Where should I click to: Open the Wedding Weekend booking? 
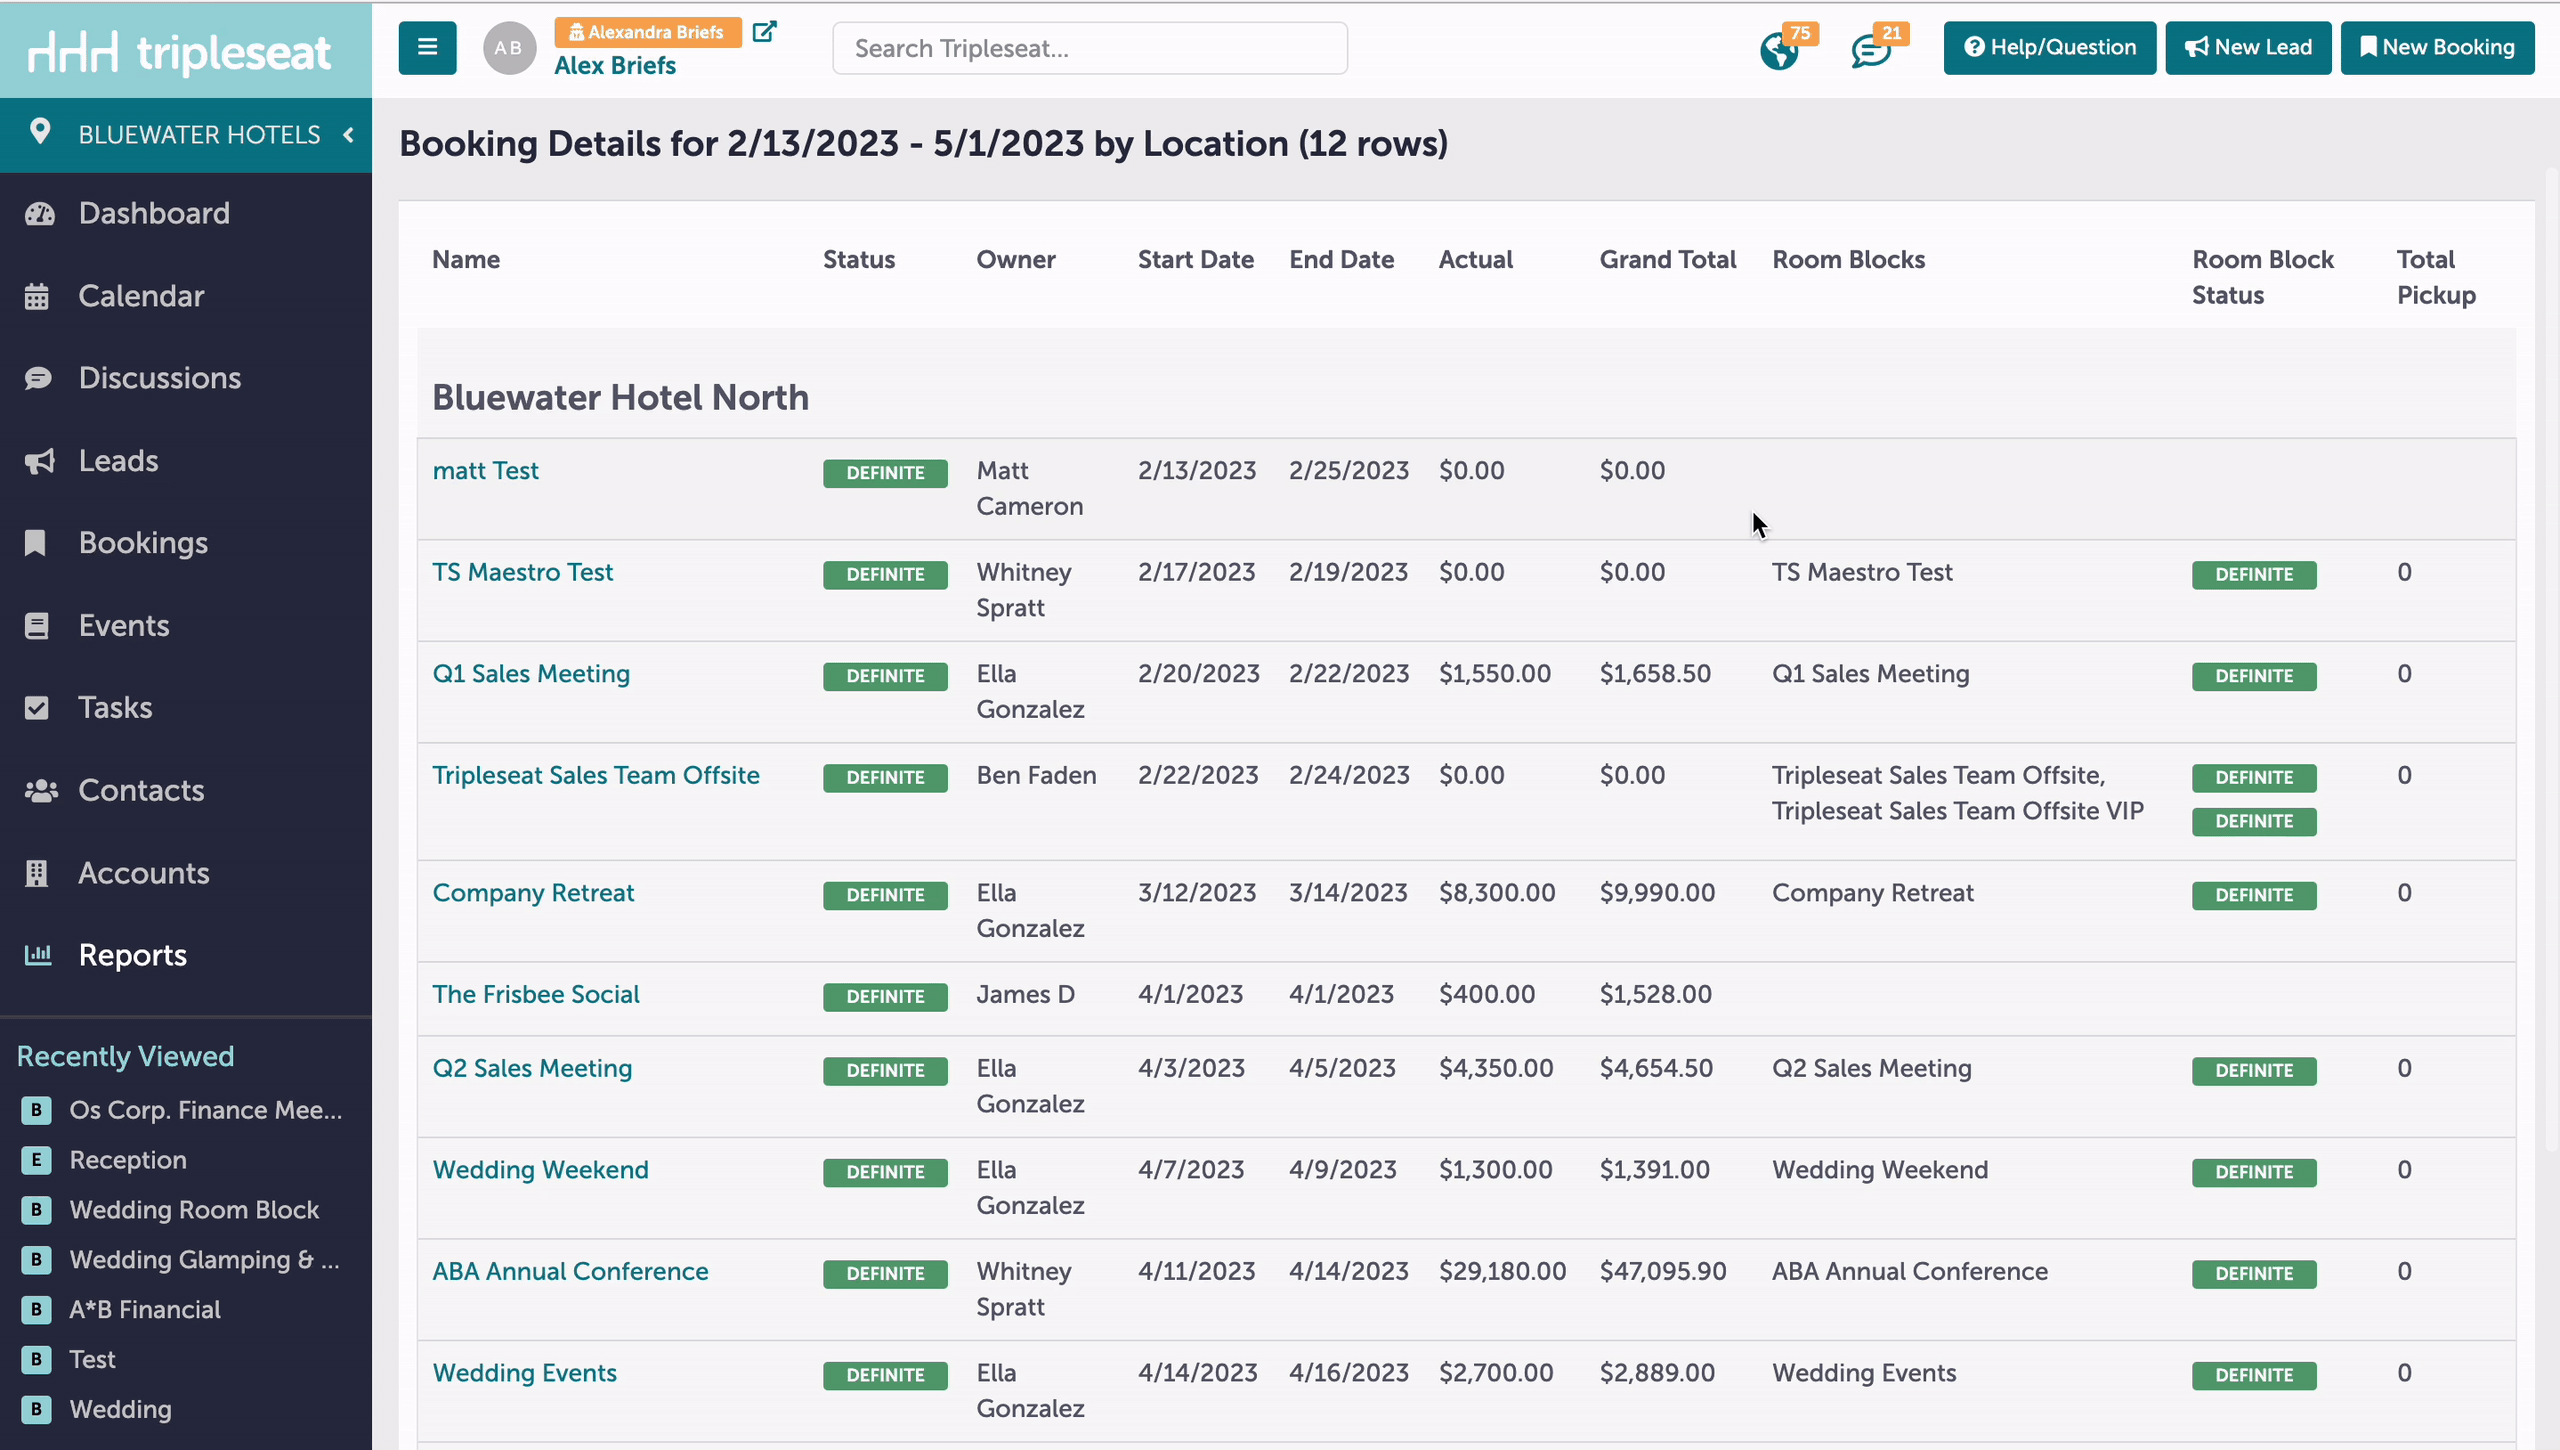pyautogui.click(x=540, y=1170)
